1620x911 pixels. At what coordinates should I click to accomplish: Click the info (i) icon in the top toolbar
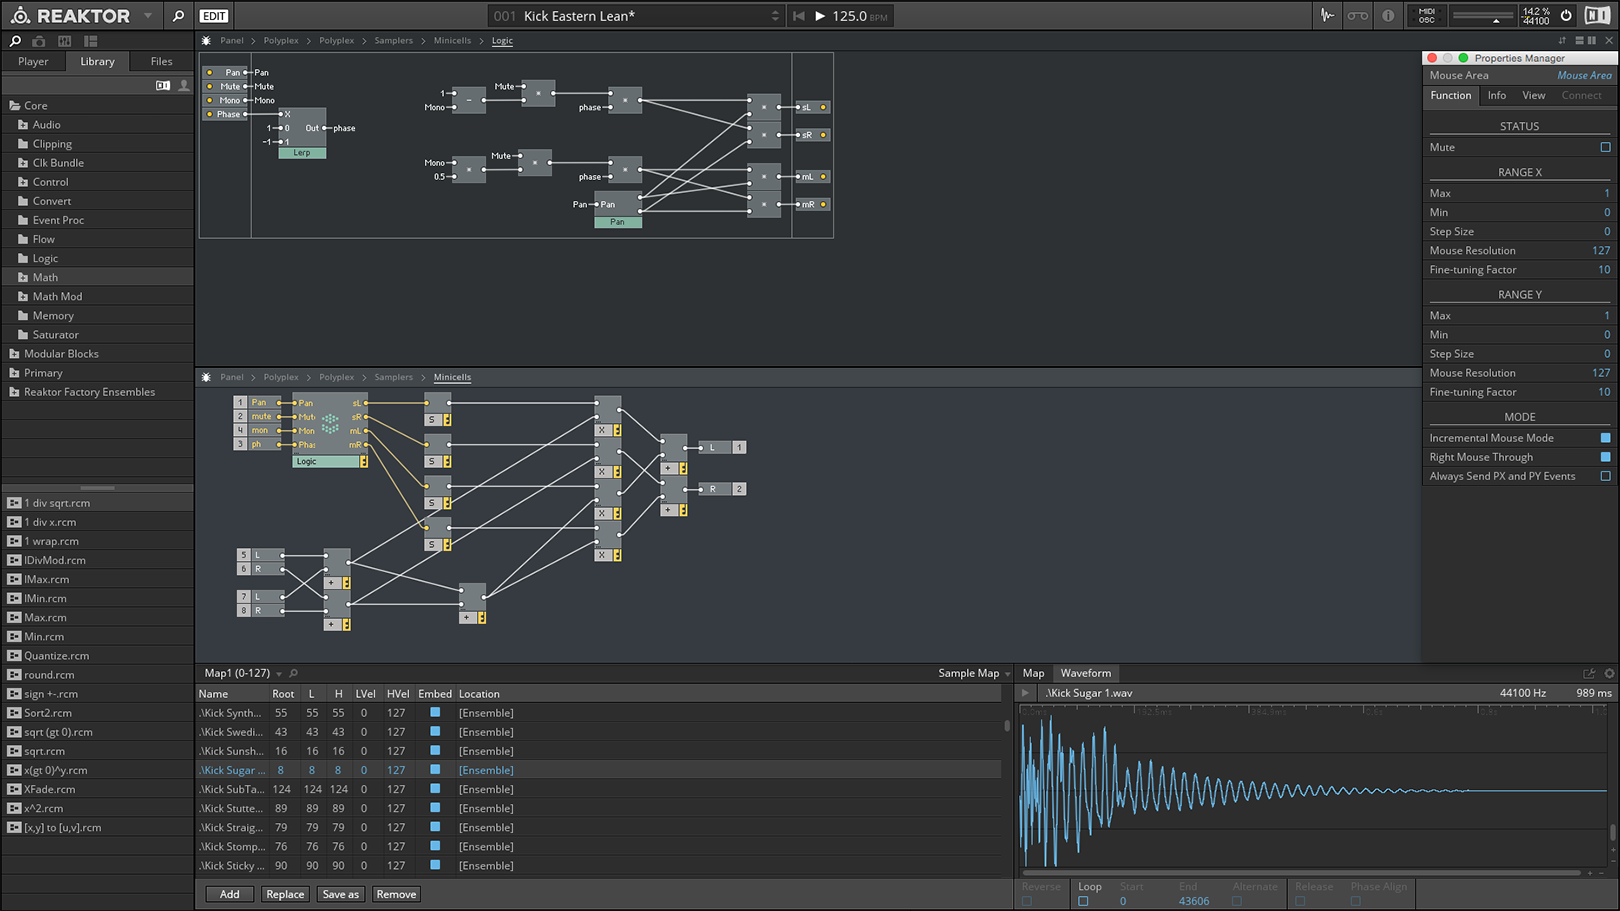point(1388,15)
